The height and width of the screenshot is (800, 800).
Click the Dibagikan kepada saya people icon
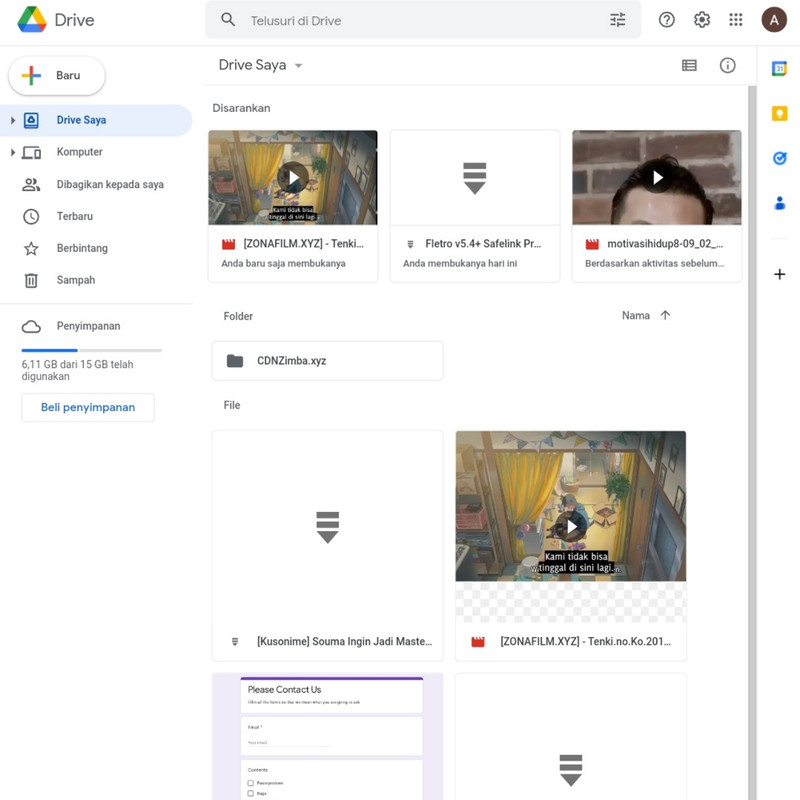pos(31,185)
